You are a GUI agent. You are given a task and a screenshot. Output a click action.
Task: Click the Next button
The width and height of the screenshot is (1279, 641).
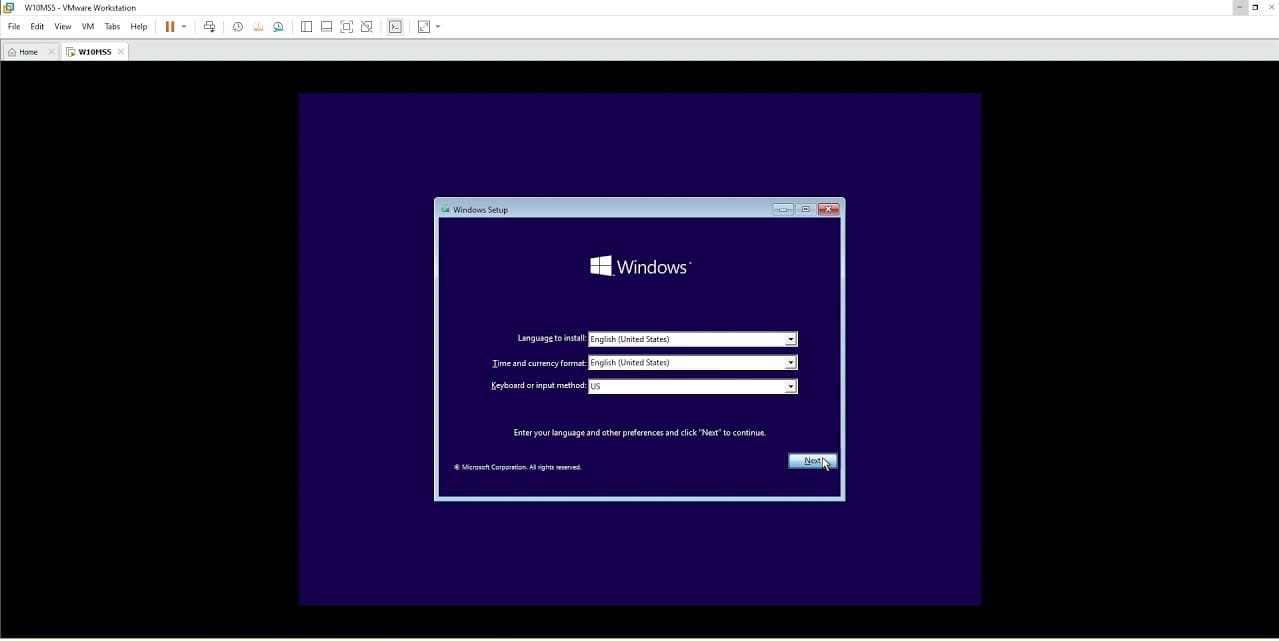tap(812, 461)
